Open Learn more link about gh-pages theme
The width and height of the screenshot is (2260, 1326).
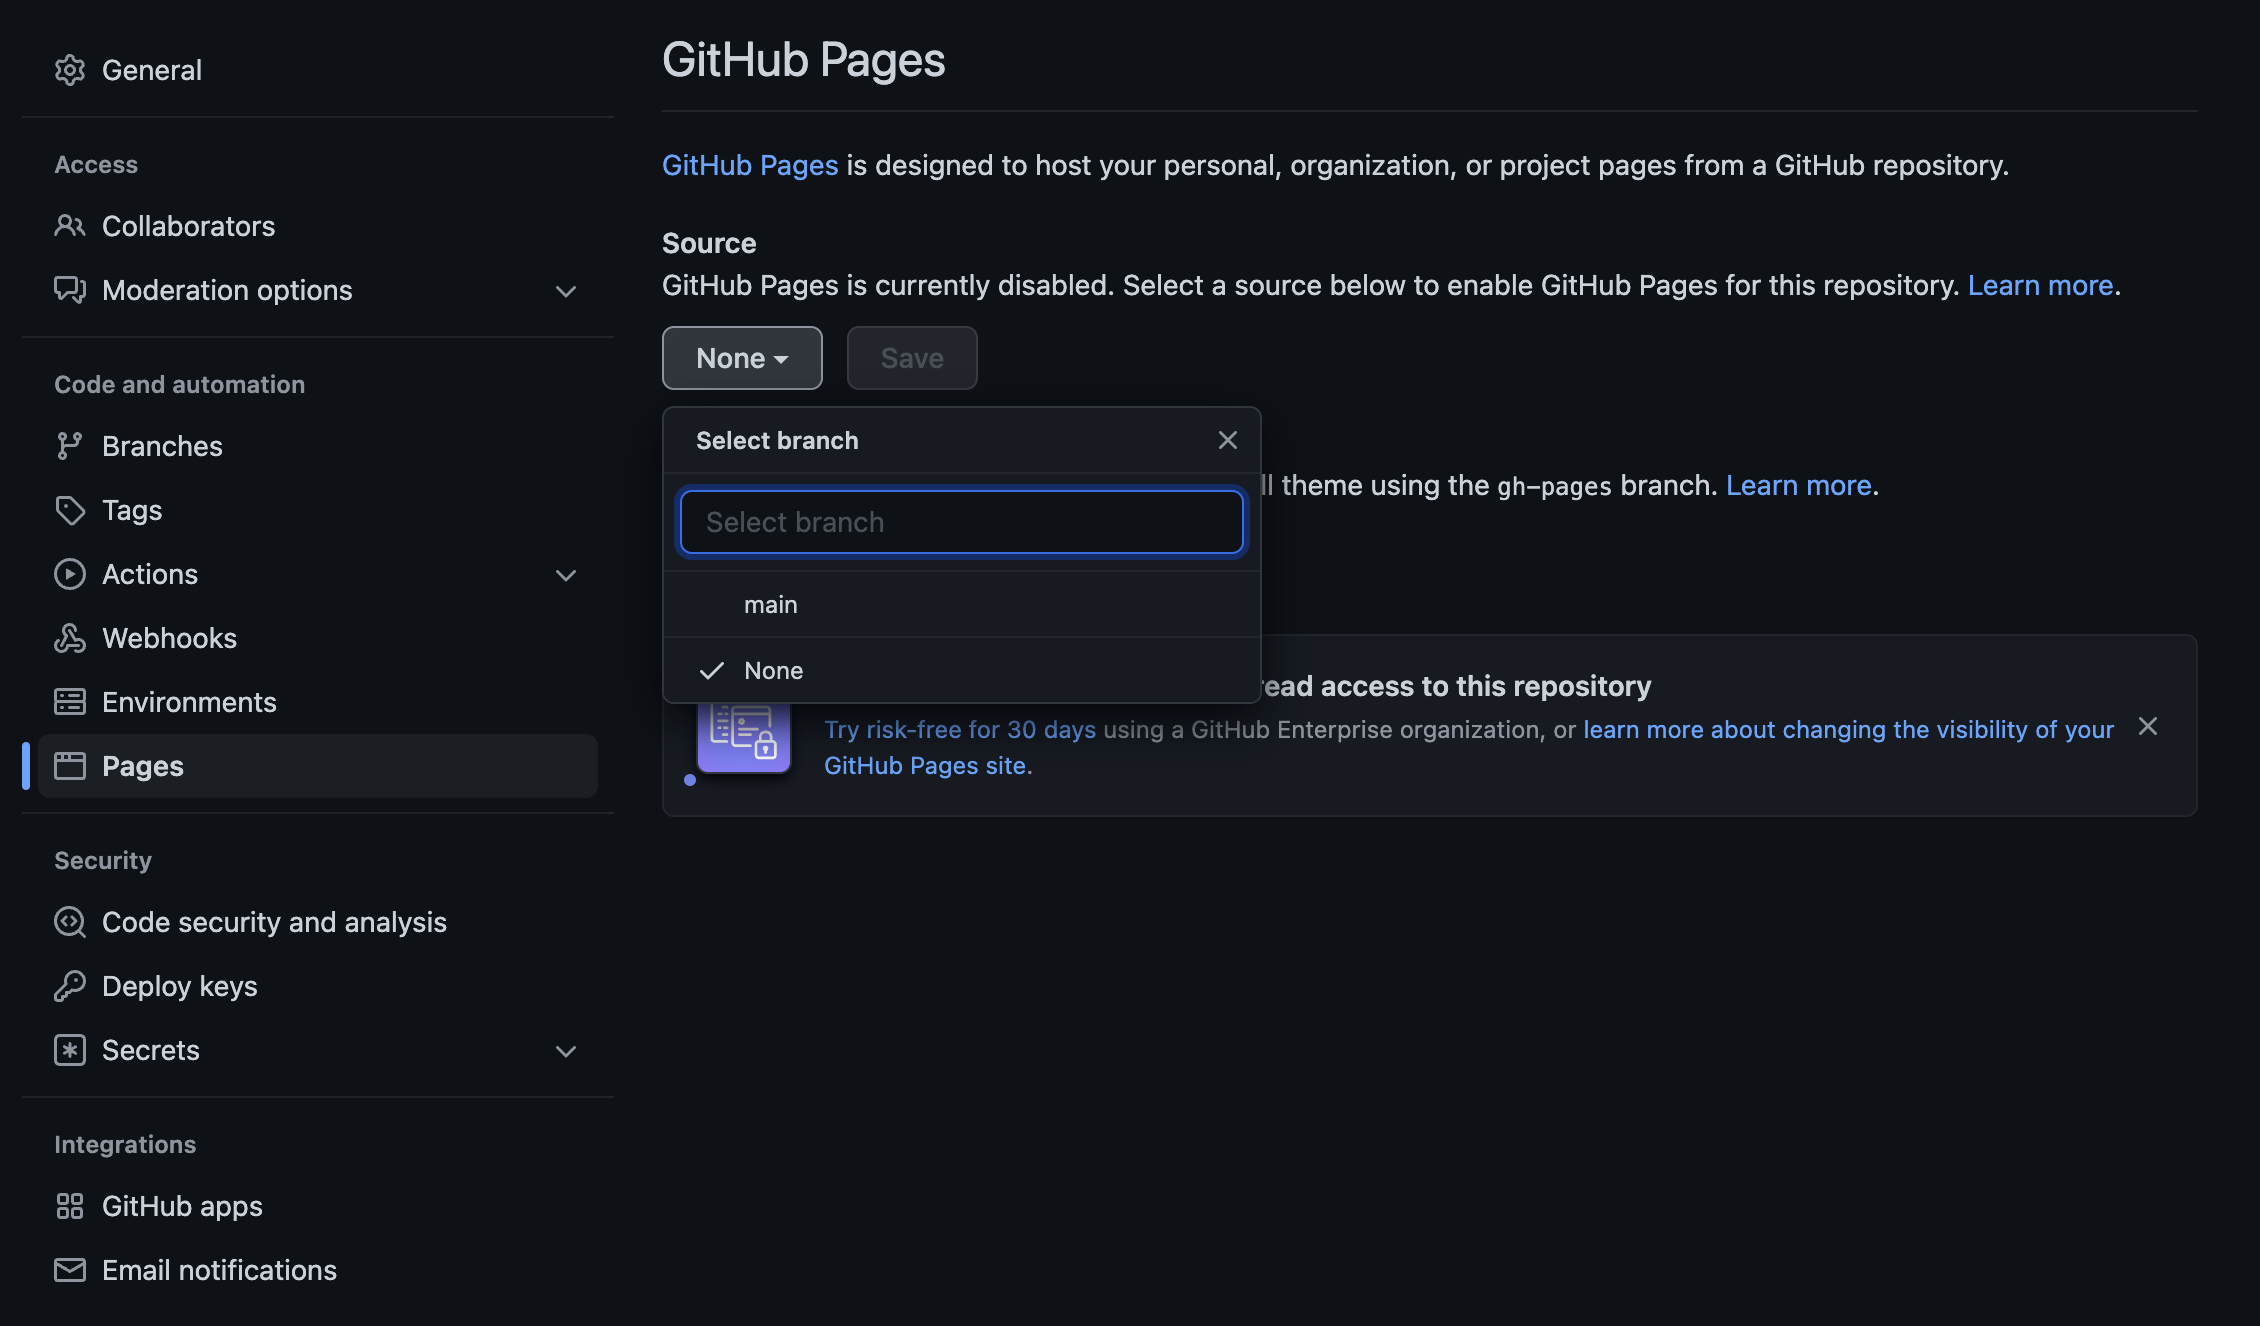[1798, 485]
